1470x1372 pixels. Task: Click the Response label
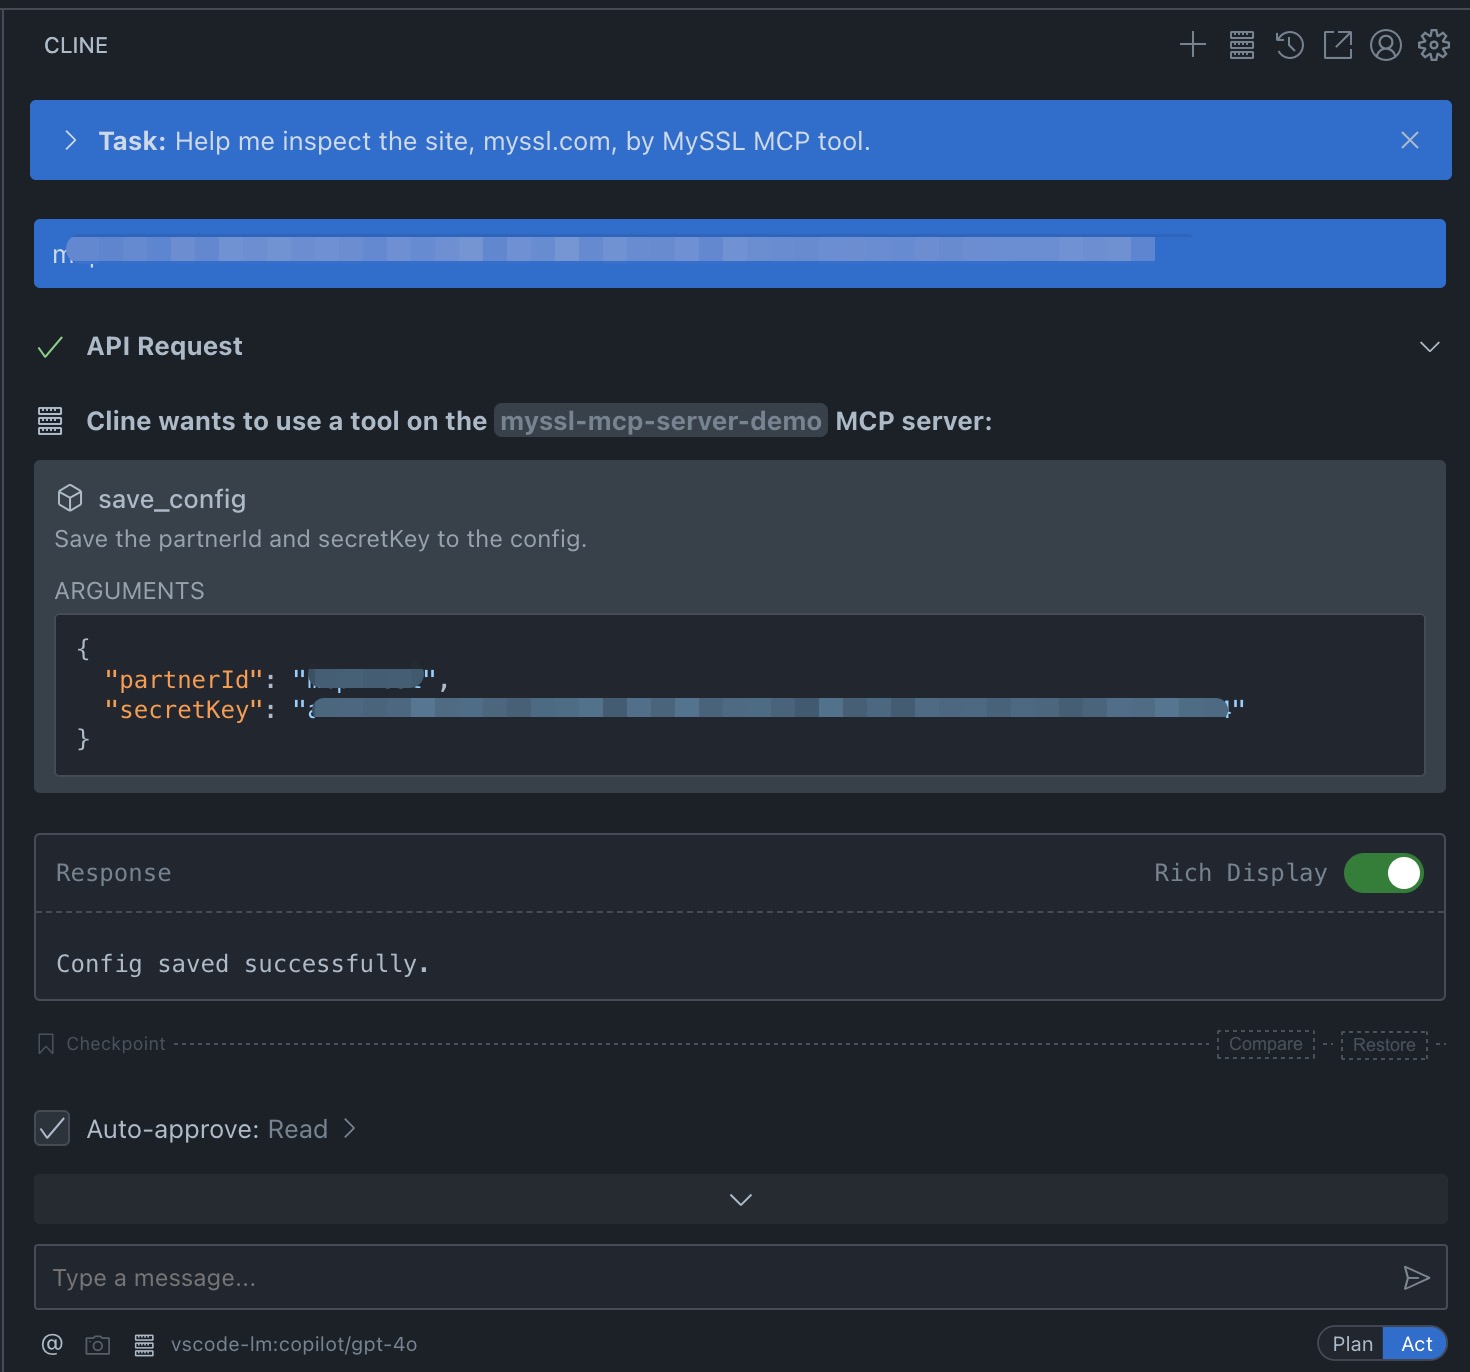114,873
